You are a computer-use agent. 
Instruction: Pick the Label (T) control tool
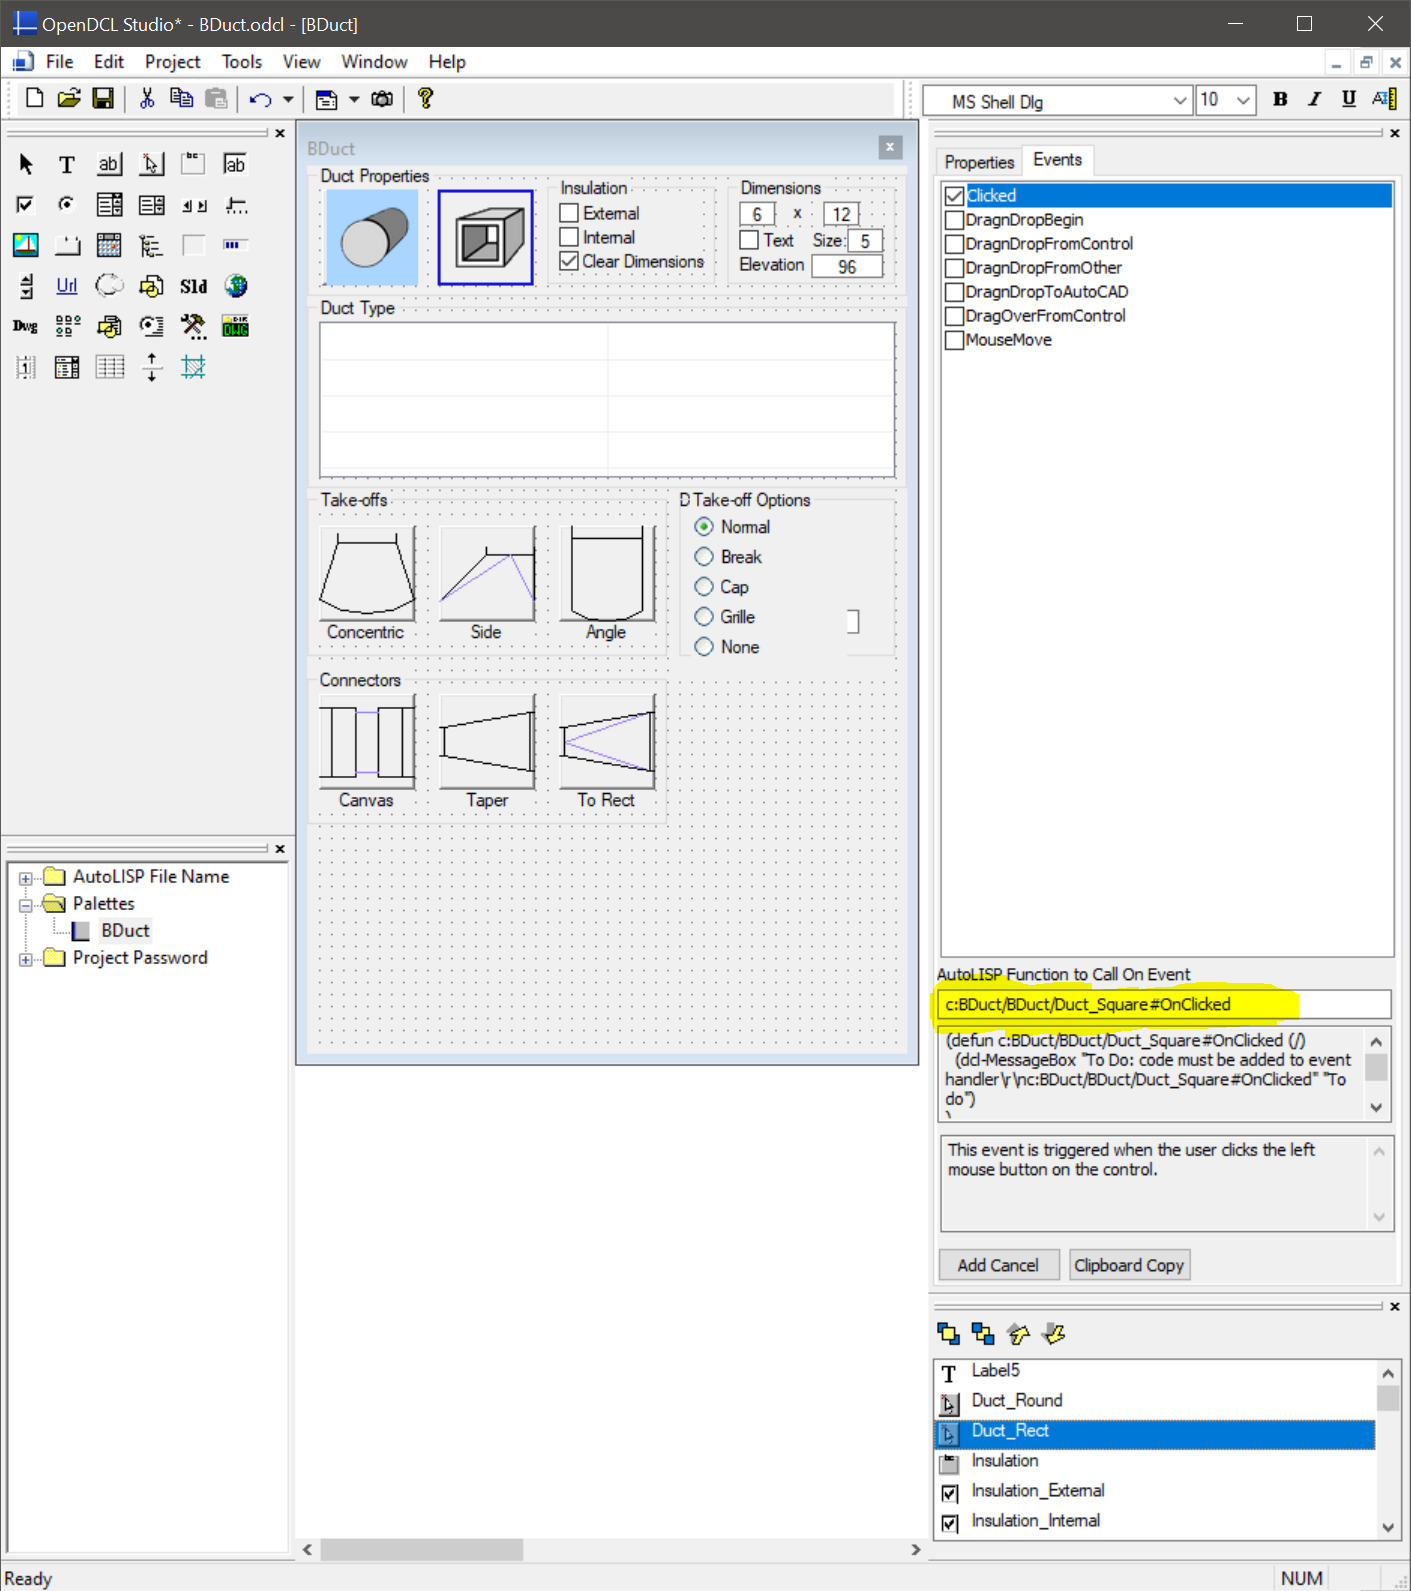tap(67, 164)
